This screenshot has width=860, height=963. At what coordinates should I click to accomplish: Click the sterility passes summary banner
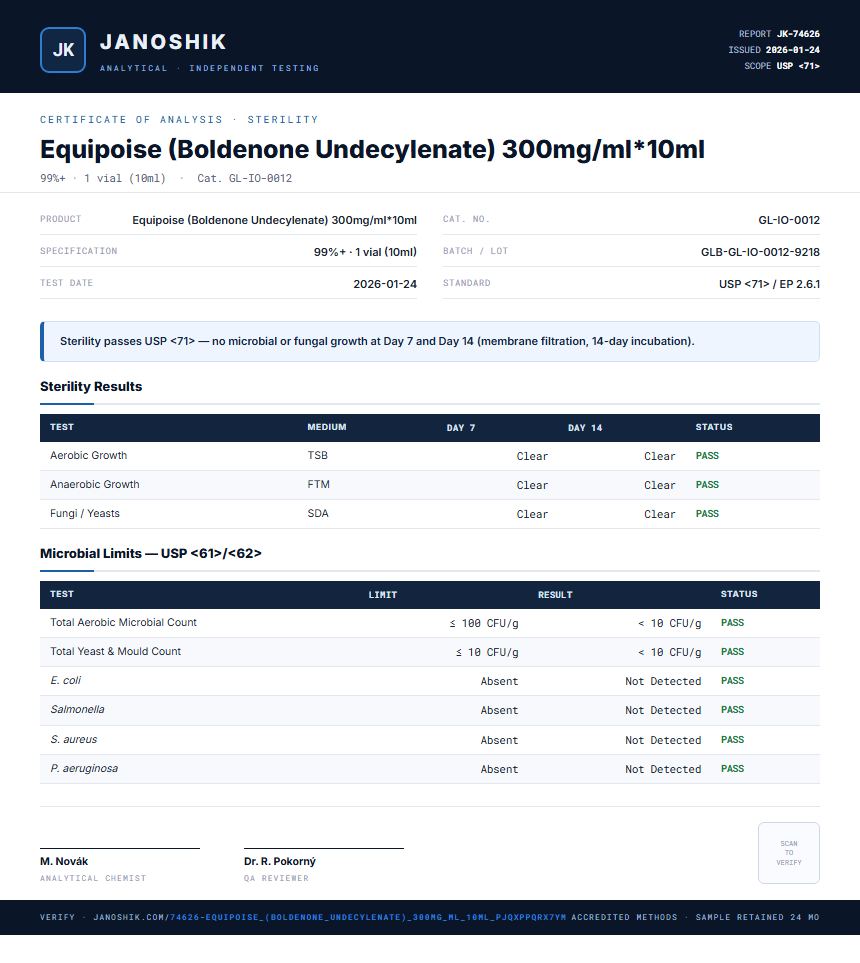[430, 341]
